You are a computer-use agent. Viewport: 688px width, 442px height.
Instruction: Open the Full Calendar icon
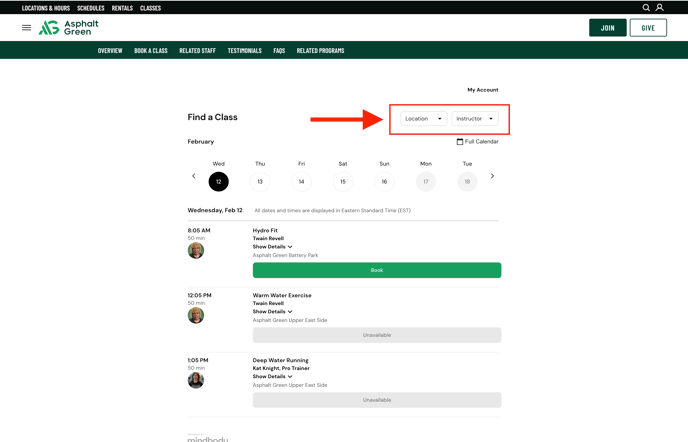pyautogui.click(x=460, y=142)
